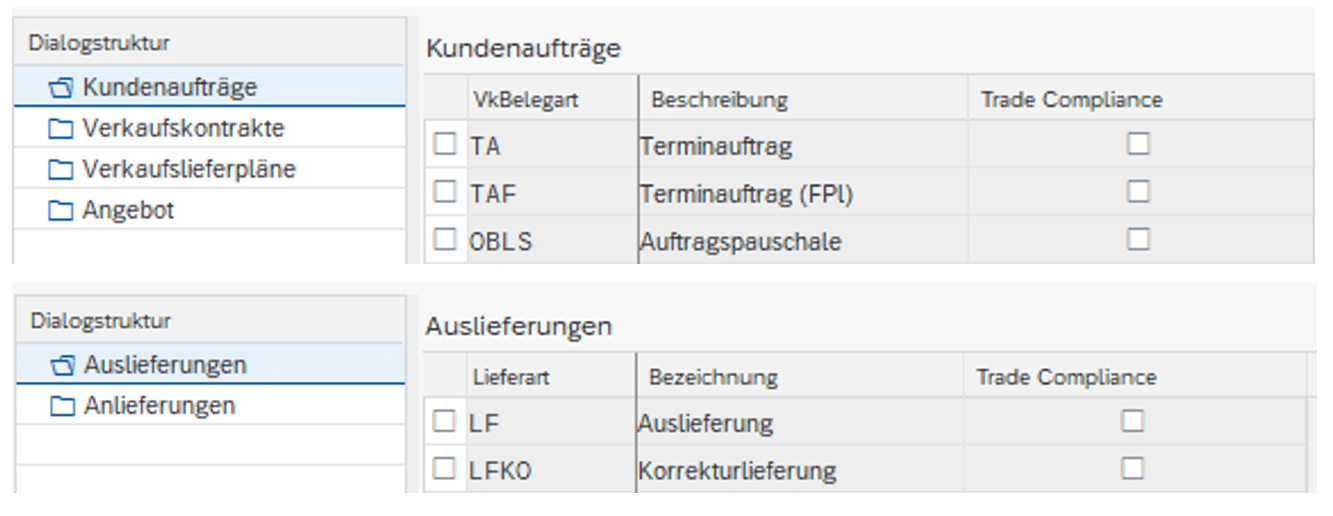Click the Anlieferungen folder icon
The image size is (1333, 516).
pos(62,407)
